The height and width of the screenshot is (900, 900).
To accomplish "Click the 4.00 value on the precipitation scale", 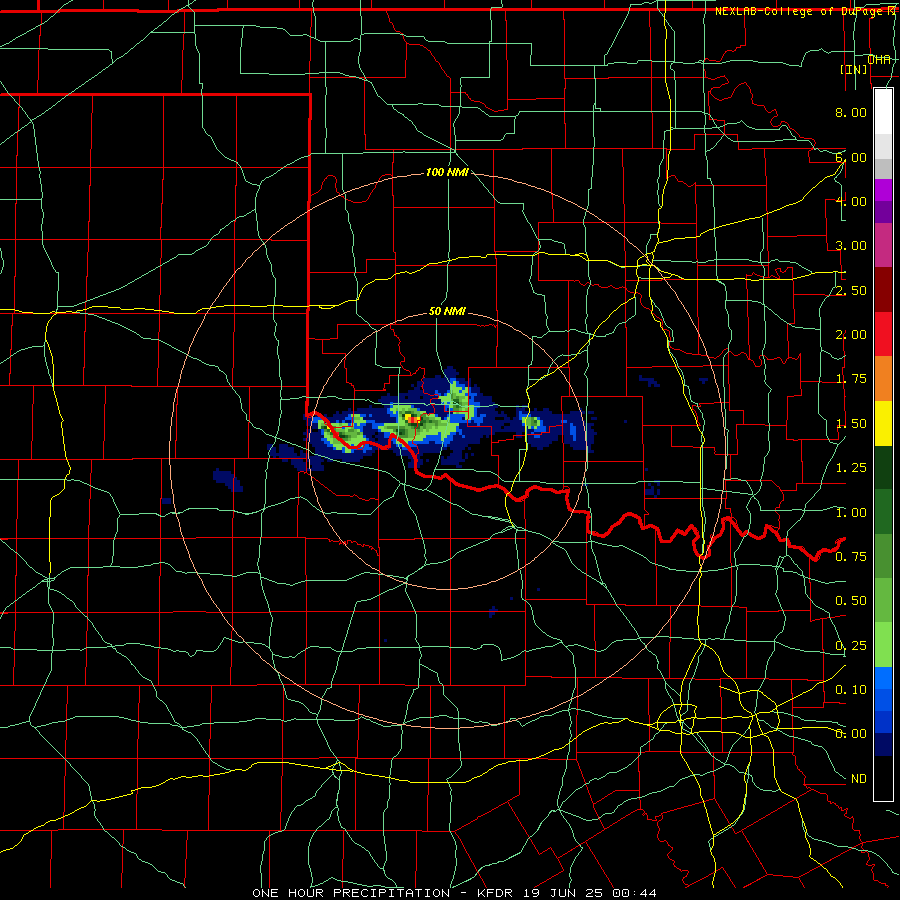I will pyautogui.click(x=851, y=201).
